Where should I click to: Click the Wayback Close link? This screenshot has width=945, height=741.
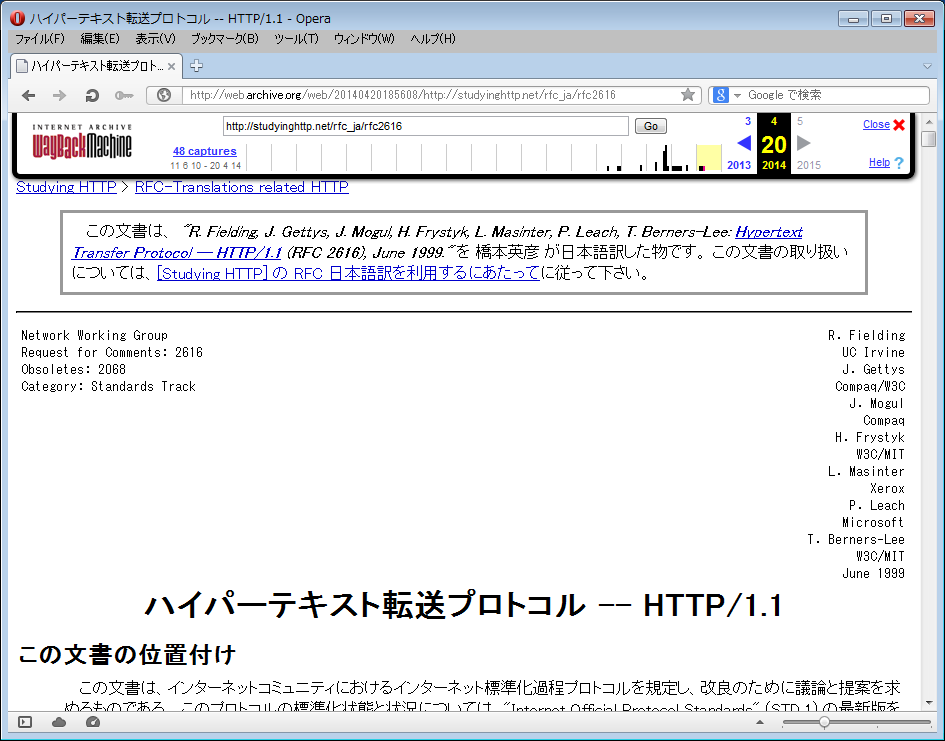pos(876,124)
